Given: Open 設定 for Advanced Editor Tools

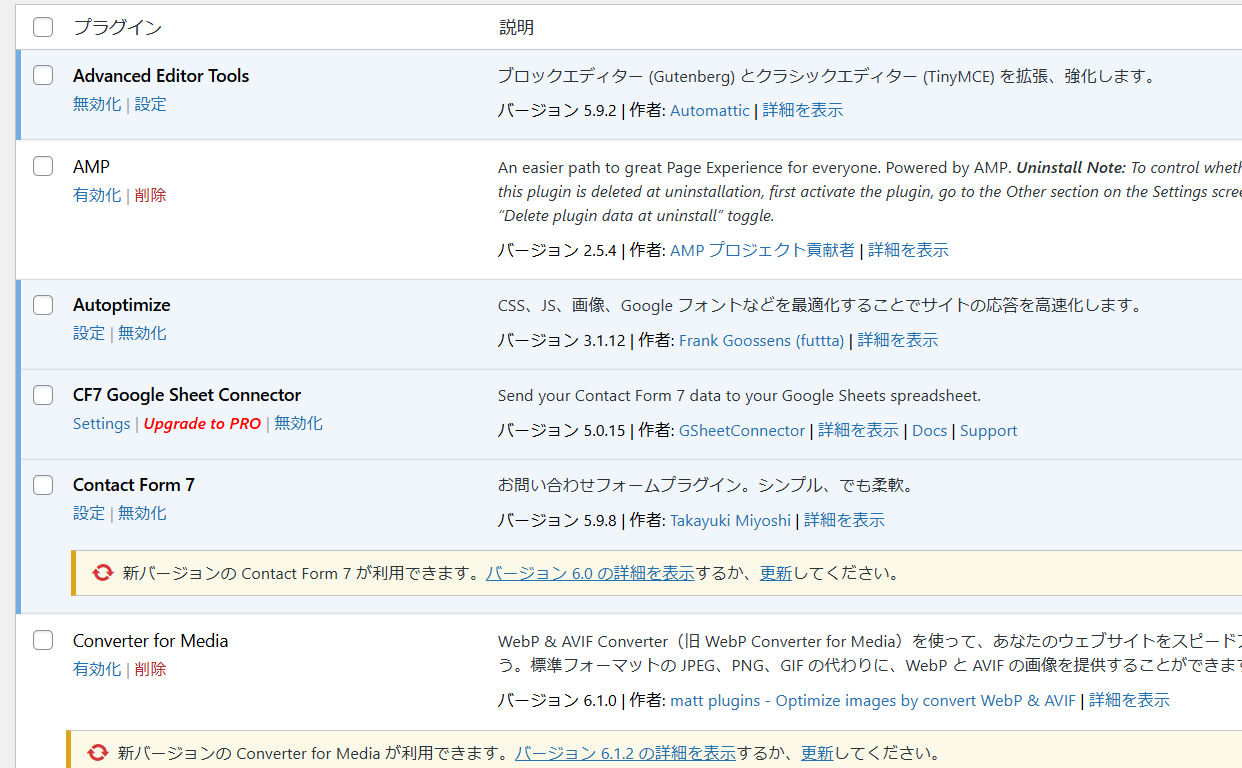Looking at the screenshot, I should [150, 104].
